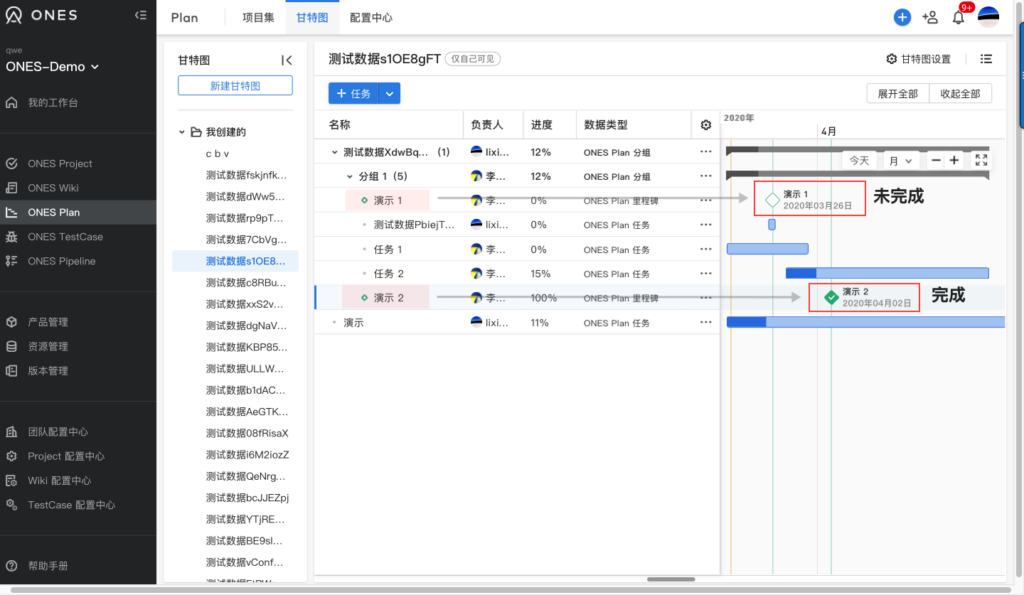The width and height of the screenshot is (1024, 595).
Task: Open Wiki 配置中心
Action: click(x=59, y=480)
